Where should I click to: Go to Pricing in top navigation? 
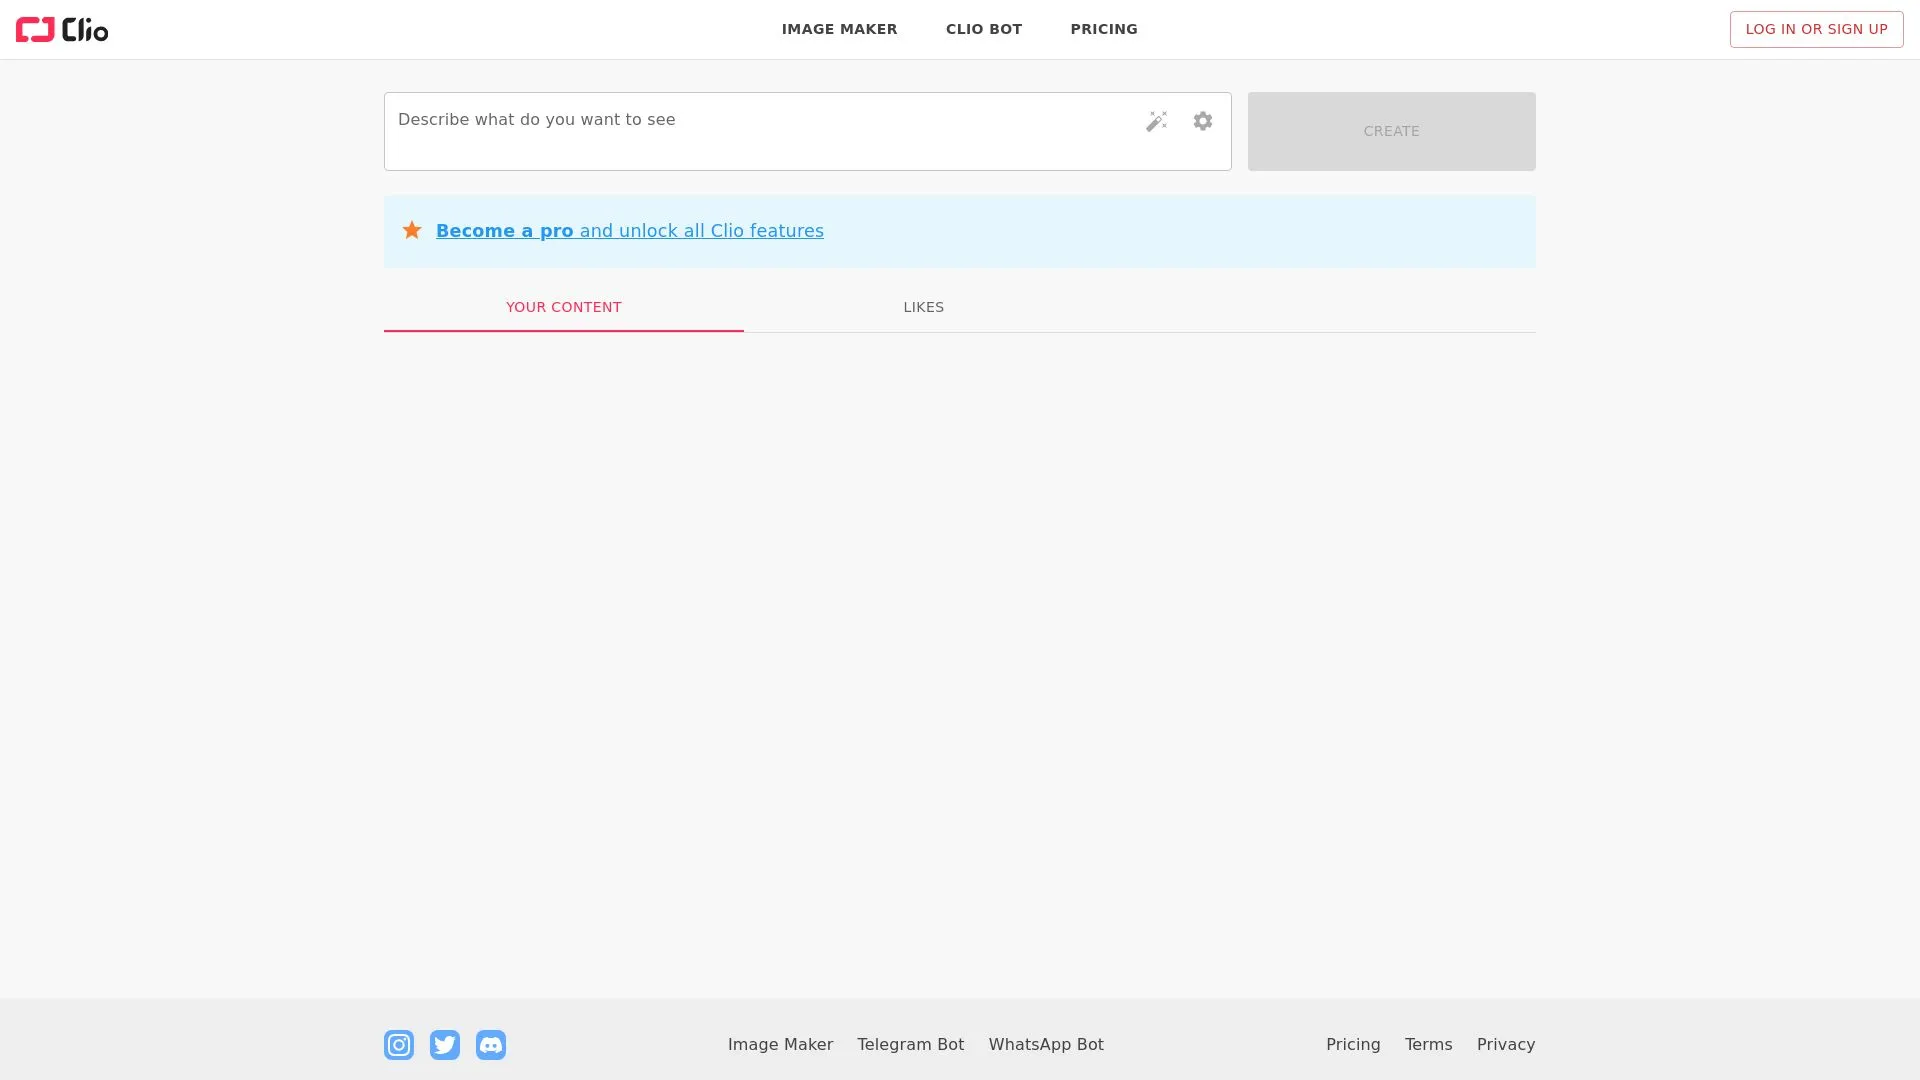(1104, 29)
